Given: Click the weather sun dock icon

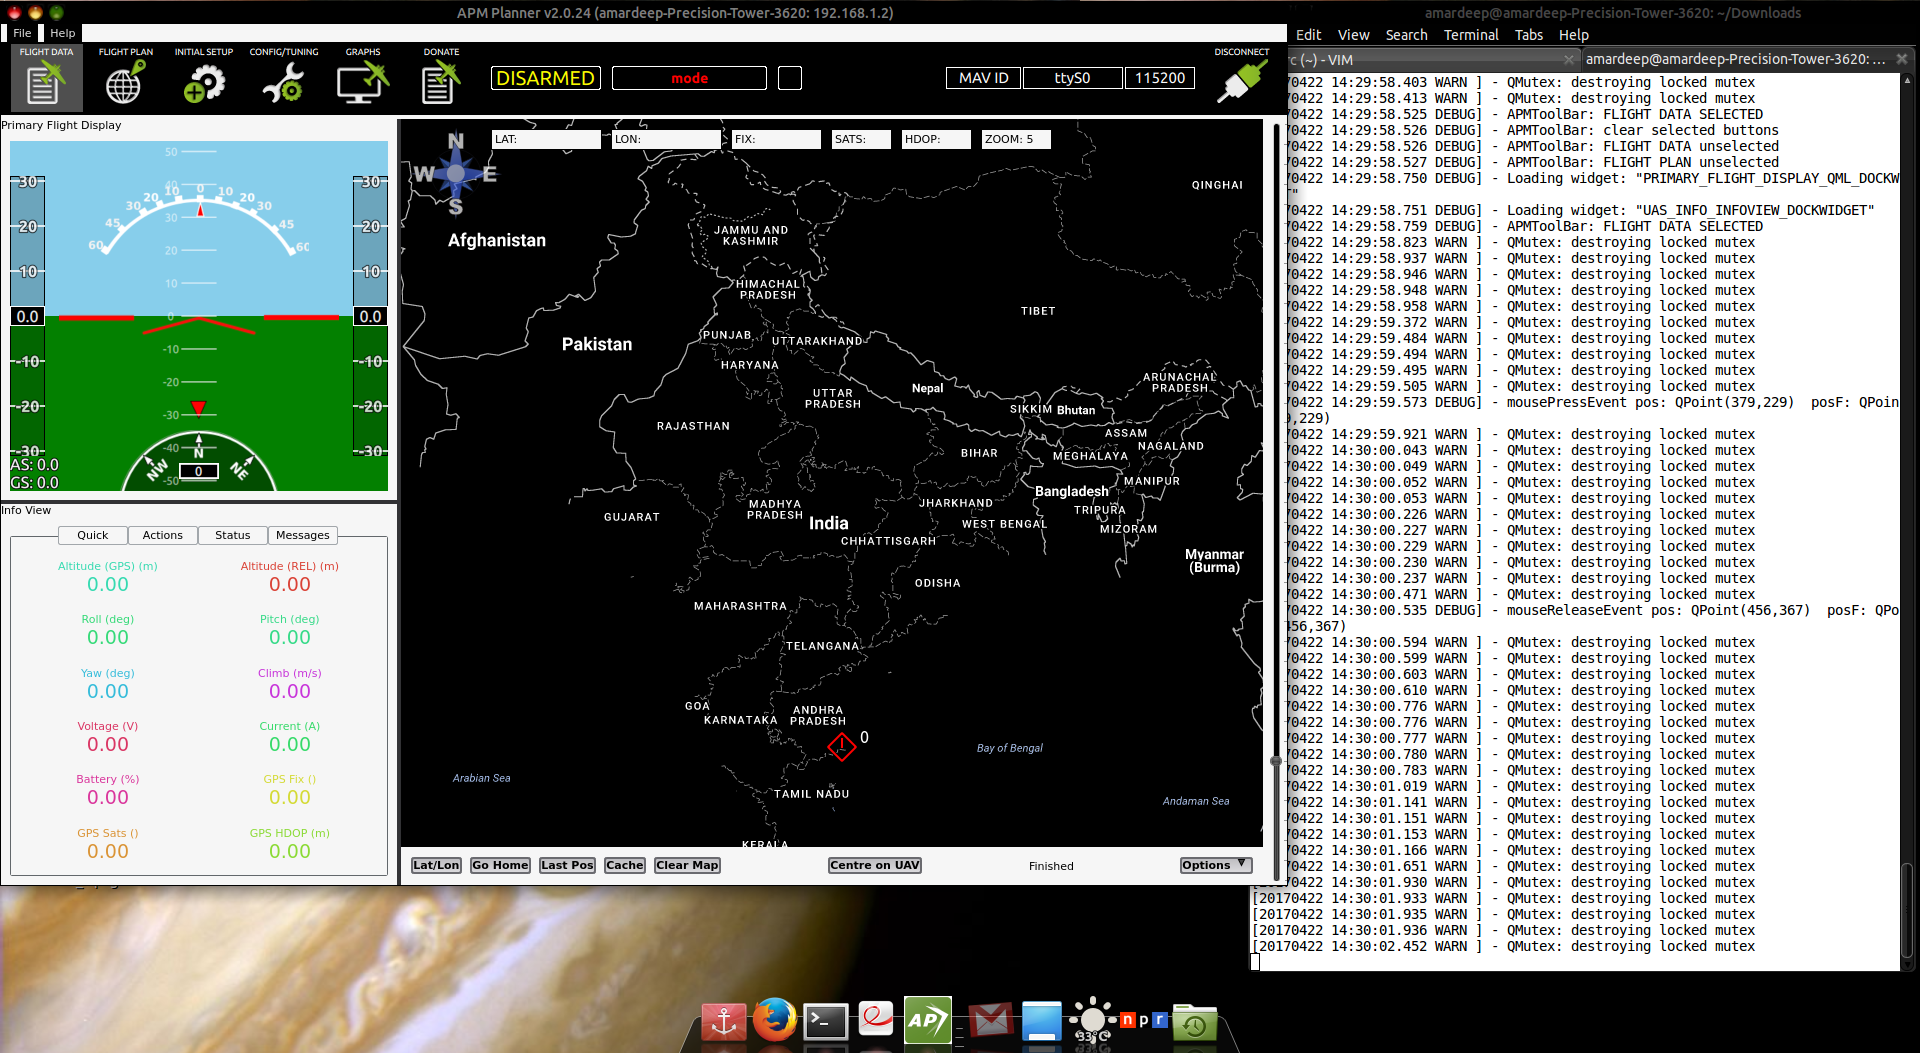Looking at the screenshot, I should (1092, 1020).
